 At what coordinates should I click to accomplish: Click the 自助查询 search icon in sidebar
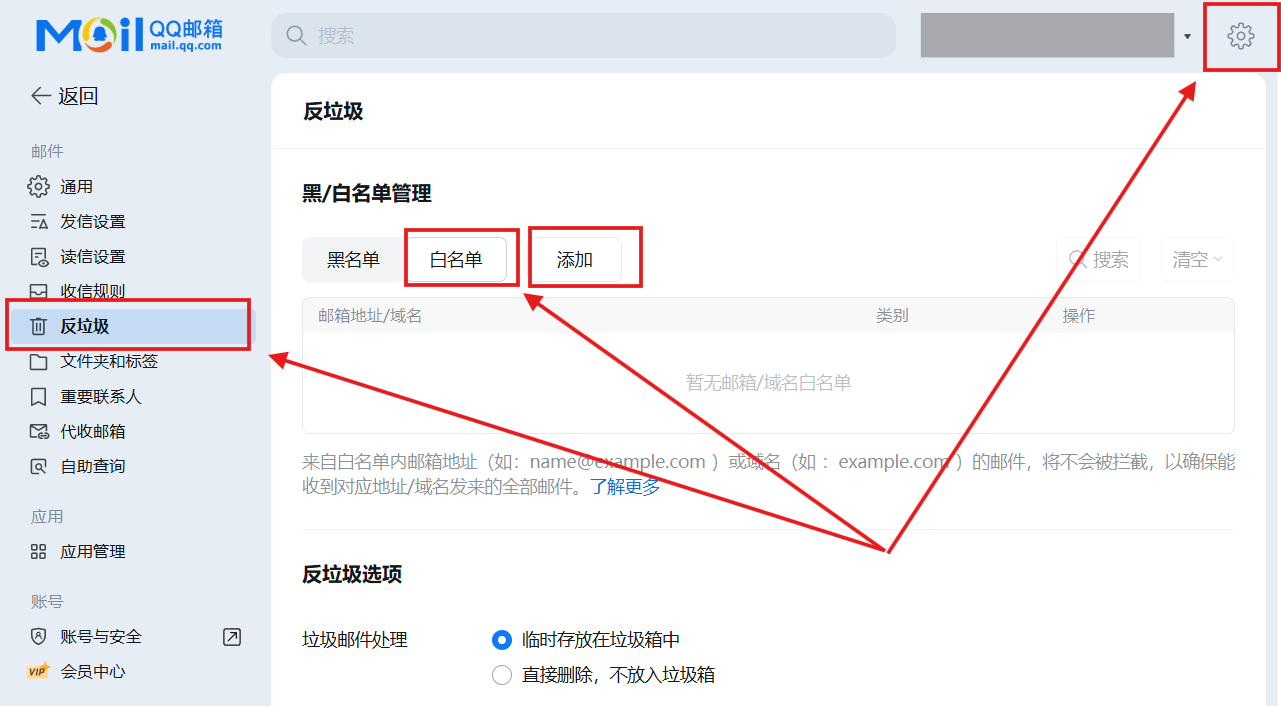coord(38,466)
